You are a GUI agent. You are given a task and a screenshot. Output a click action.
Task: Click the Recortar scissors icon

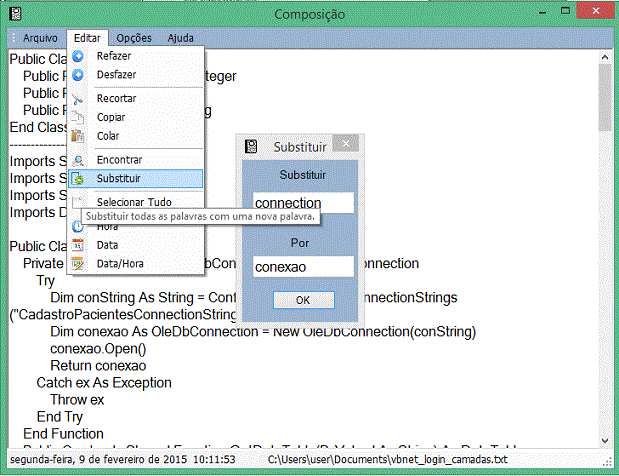click(78, 99)
